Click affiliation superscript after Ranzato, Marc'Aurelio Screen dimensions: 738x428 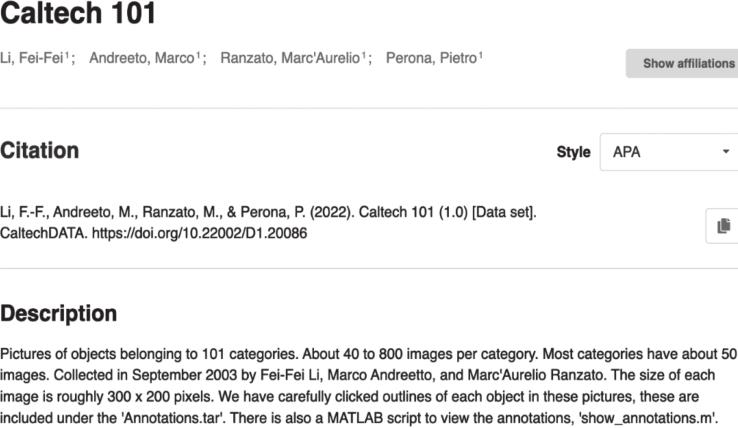tap(364, 56)
